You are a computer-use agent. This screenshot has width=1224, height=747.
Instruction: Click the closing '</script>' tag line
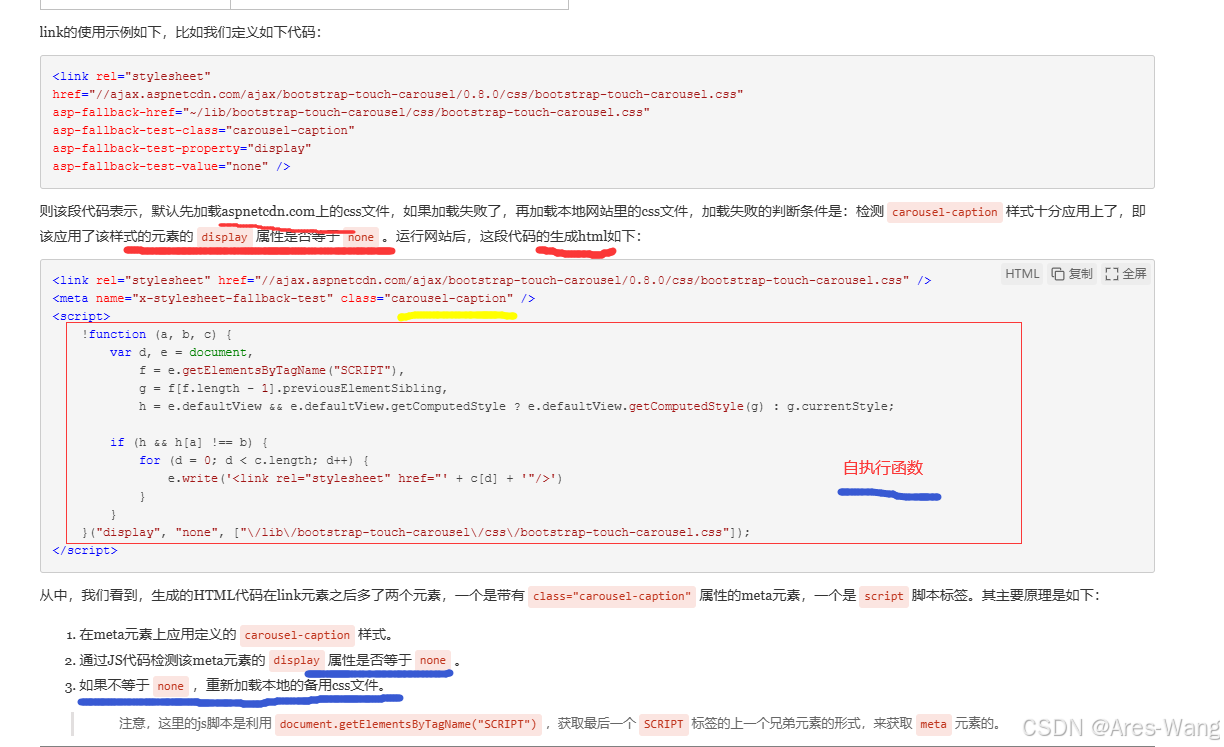(x=85, y=550)
